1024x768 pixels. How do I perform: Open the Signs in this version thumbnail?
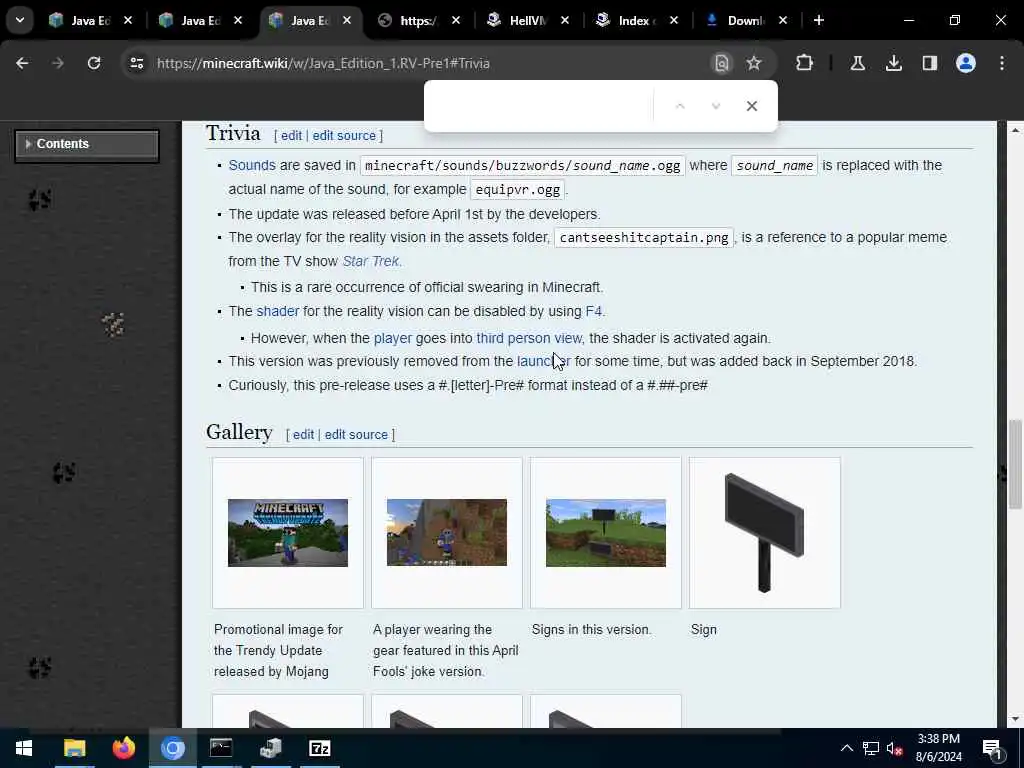point(606,533)
